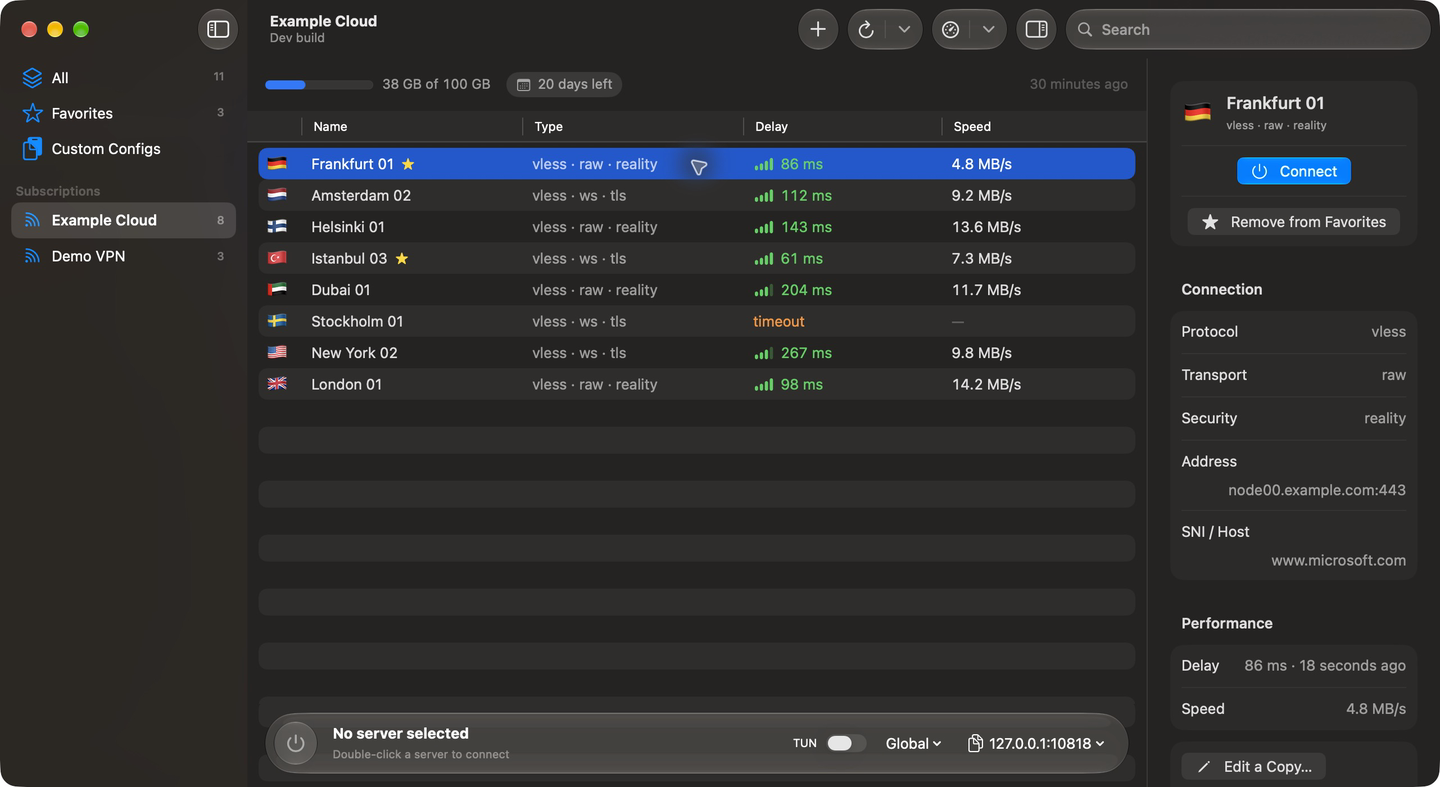Click the Favorites star icon in sidebar
Image resolution: width=1440 pixels, height=787 pixels.
tap(32, 113)
